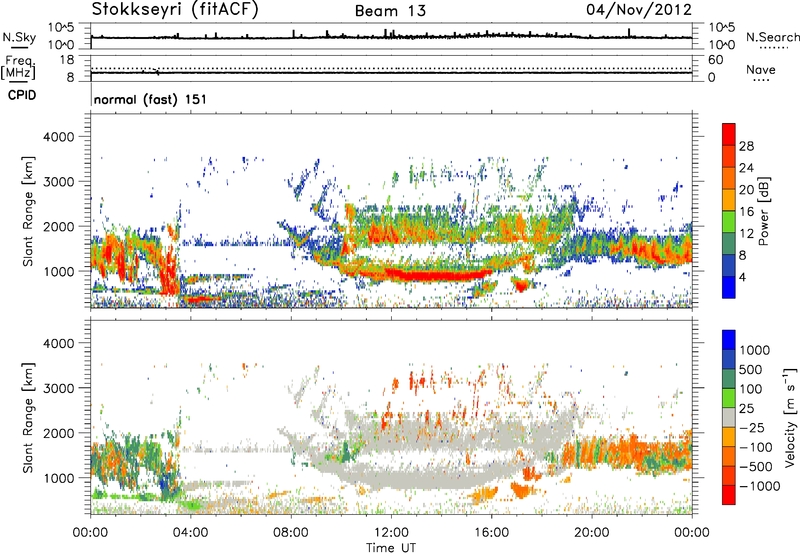
Task: Click the '18' tick of the frequency axis
Action: [x=67, y=60]
